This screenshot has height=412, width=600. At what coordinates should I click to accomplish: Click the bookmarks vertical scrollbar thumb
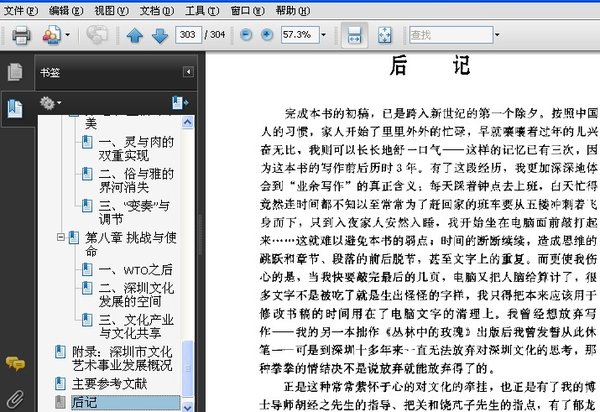[188, 368]
